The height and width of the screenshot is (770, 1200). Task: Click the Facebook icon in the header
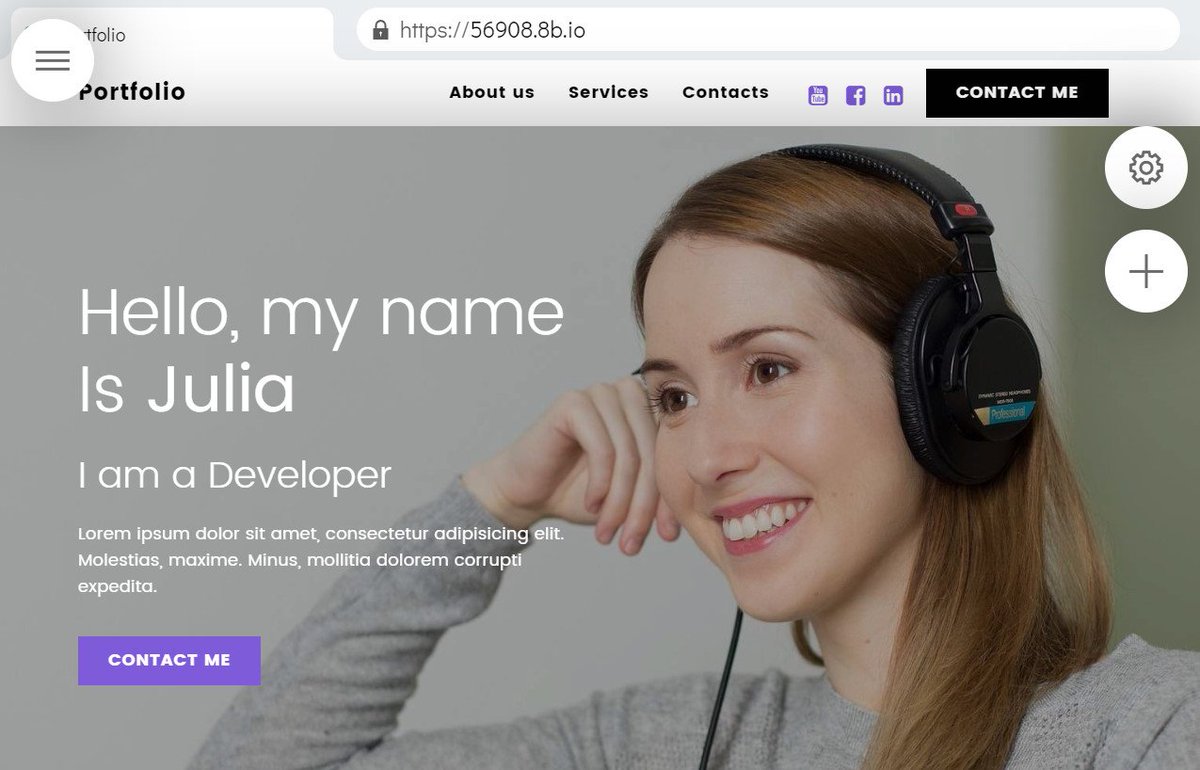pos(855,95)
